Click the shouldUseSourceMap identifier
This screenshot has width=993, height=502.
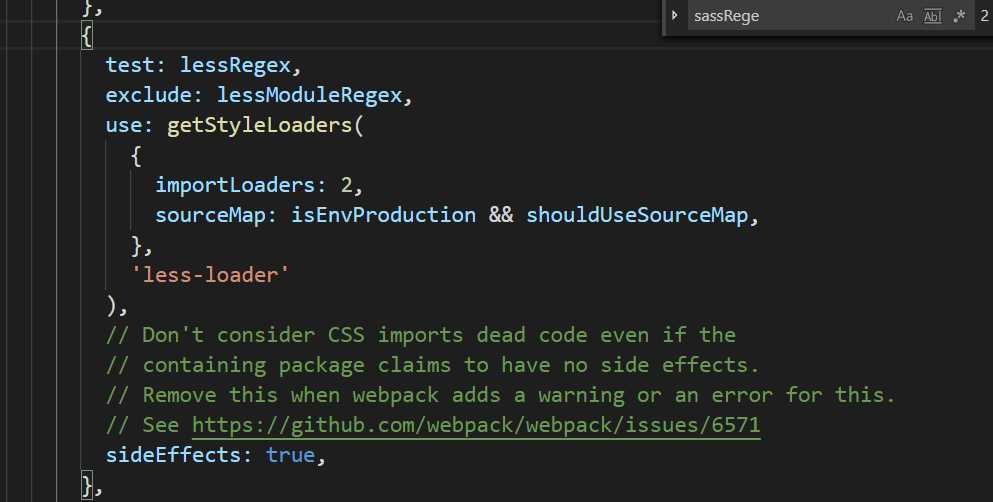[x=636, y=215]
